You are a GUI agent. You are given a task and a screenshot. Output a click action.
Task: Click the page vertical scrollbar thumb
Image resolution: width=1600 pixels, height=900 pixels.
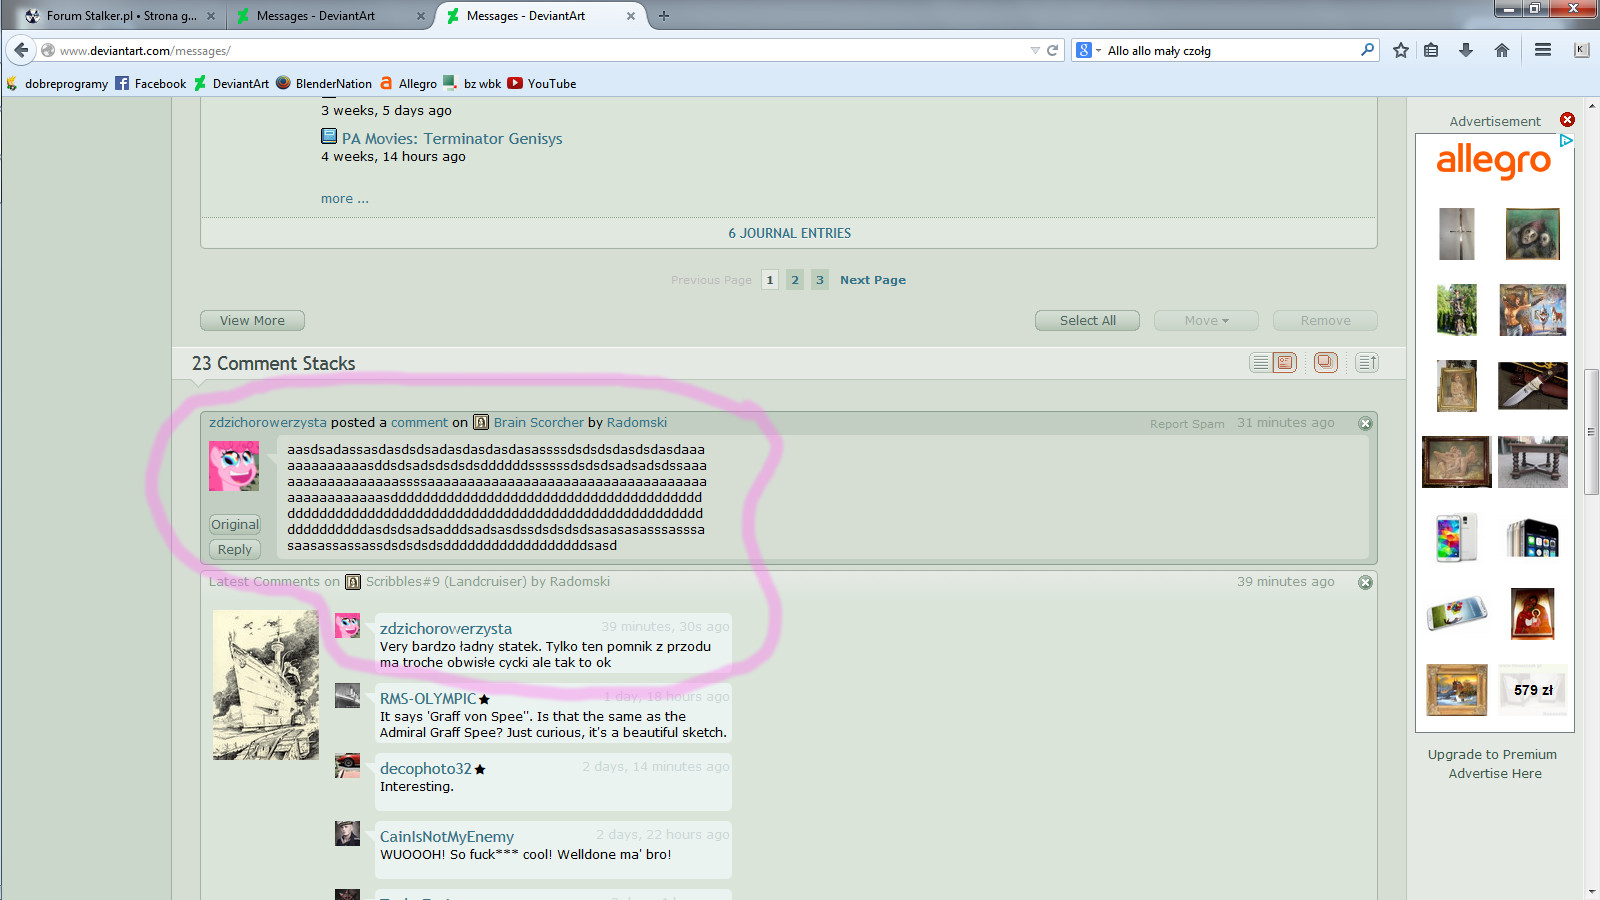point(1591,432)
